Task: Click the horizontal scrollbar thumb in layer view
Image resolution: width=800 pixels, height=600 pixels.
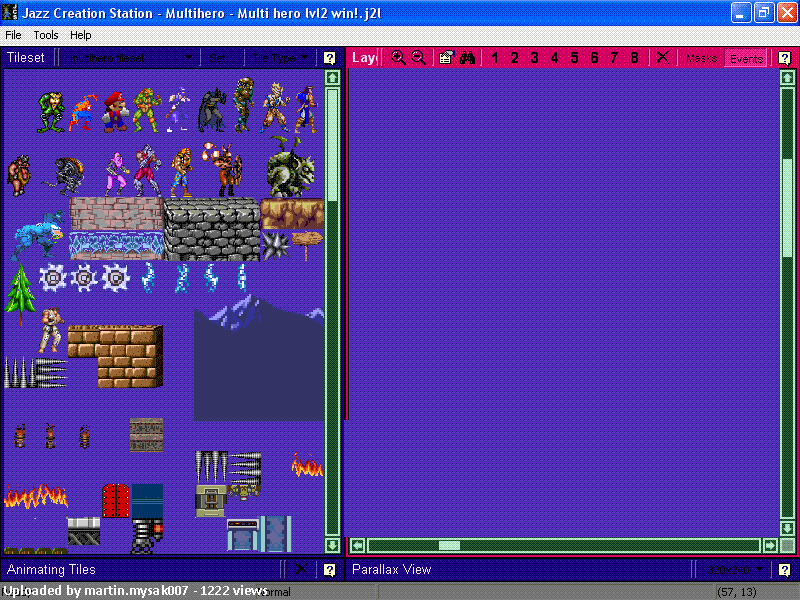Action: [449, 545]
